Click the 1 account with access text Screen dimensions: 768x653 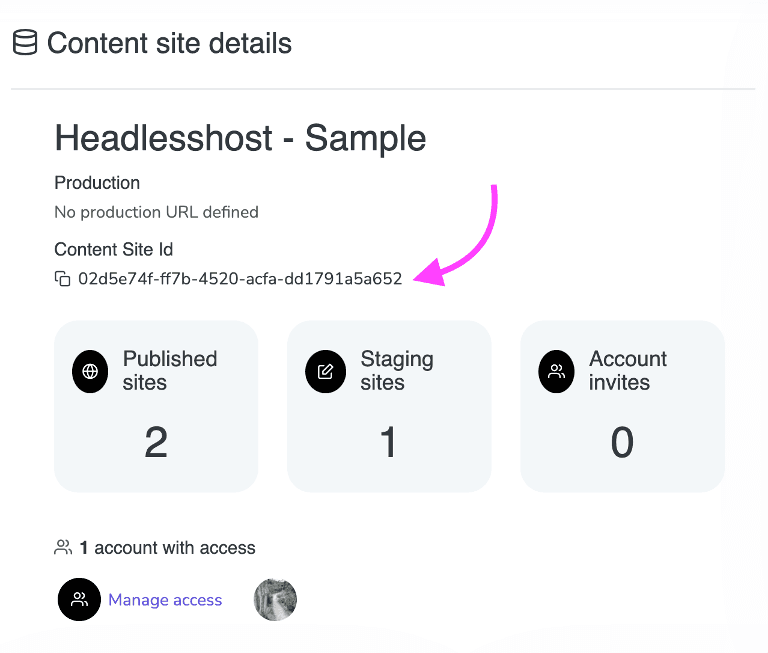click(167, 548)
